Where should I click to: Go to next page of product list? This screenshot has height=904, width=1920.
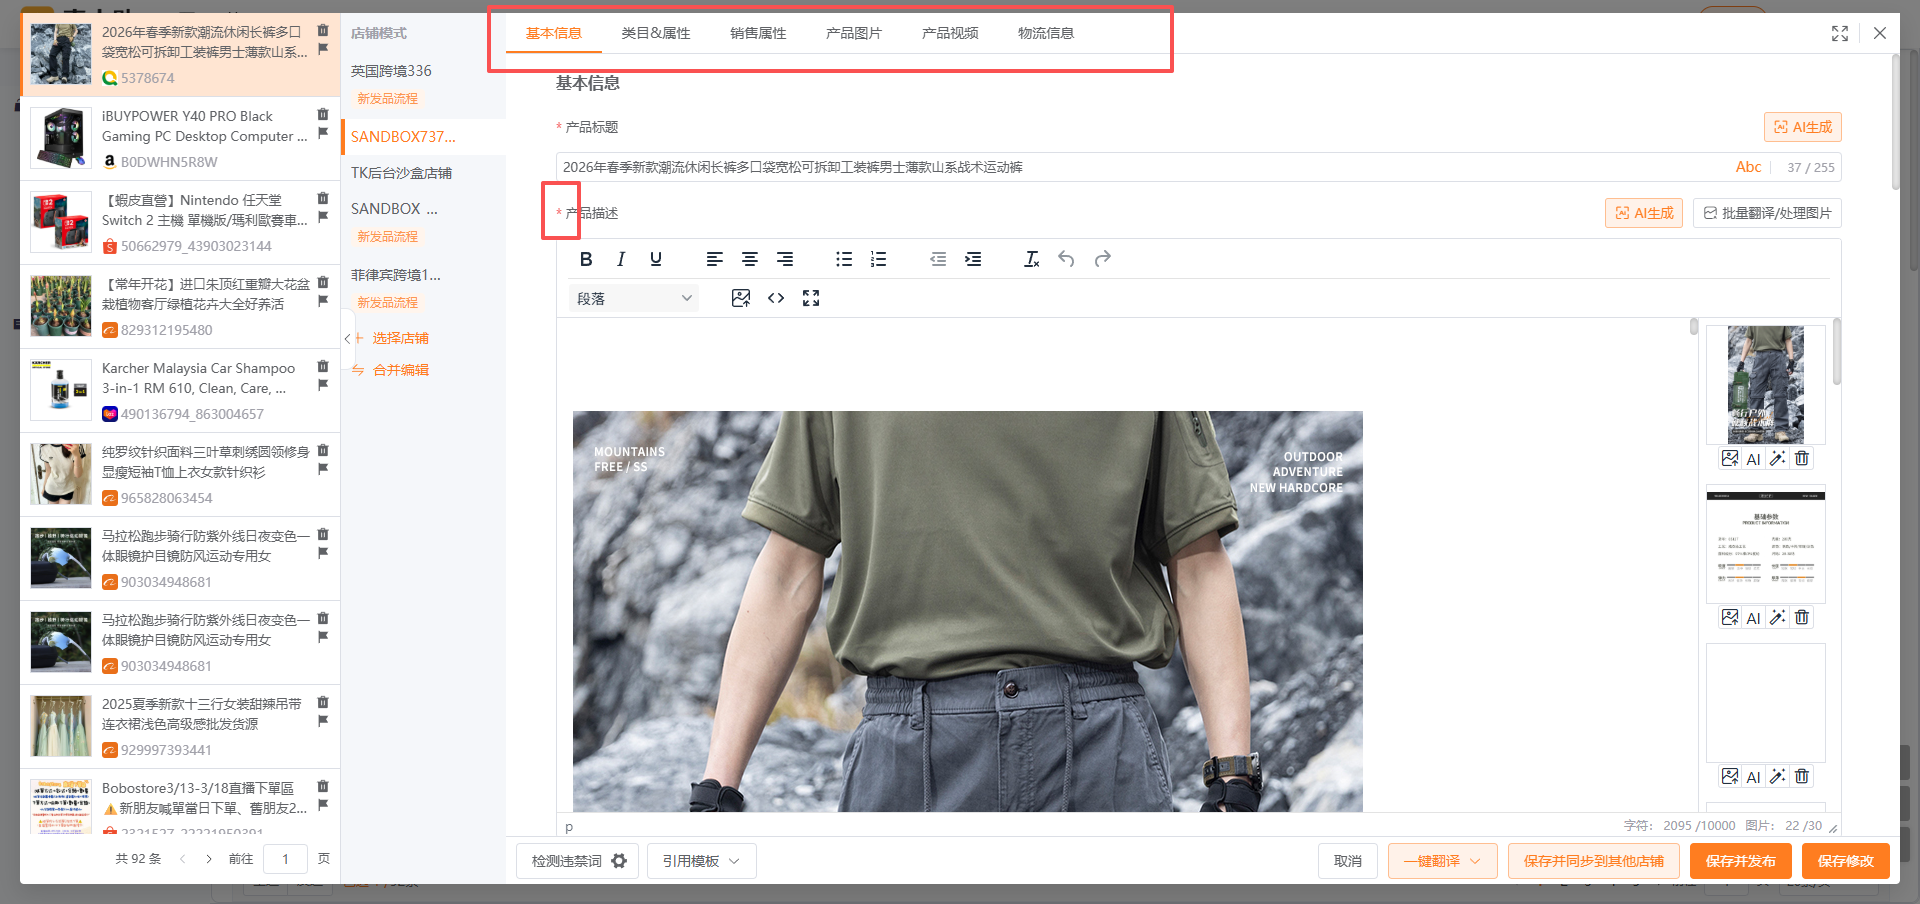click(208, 859)
